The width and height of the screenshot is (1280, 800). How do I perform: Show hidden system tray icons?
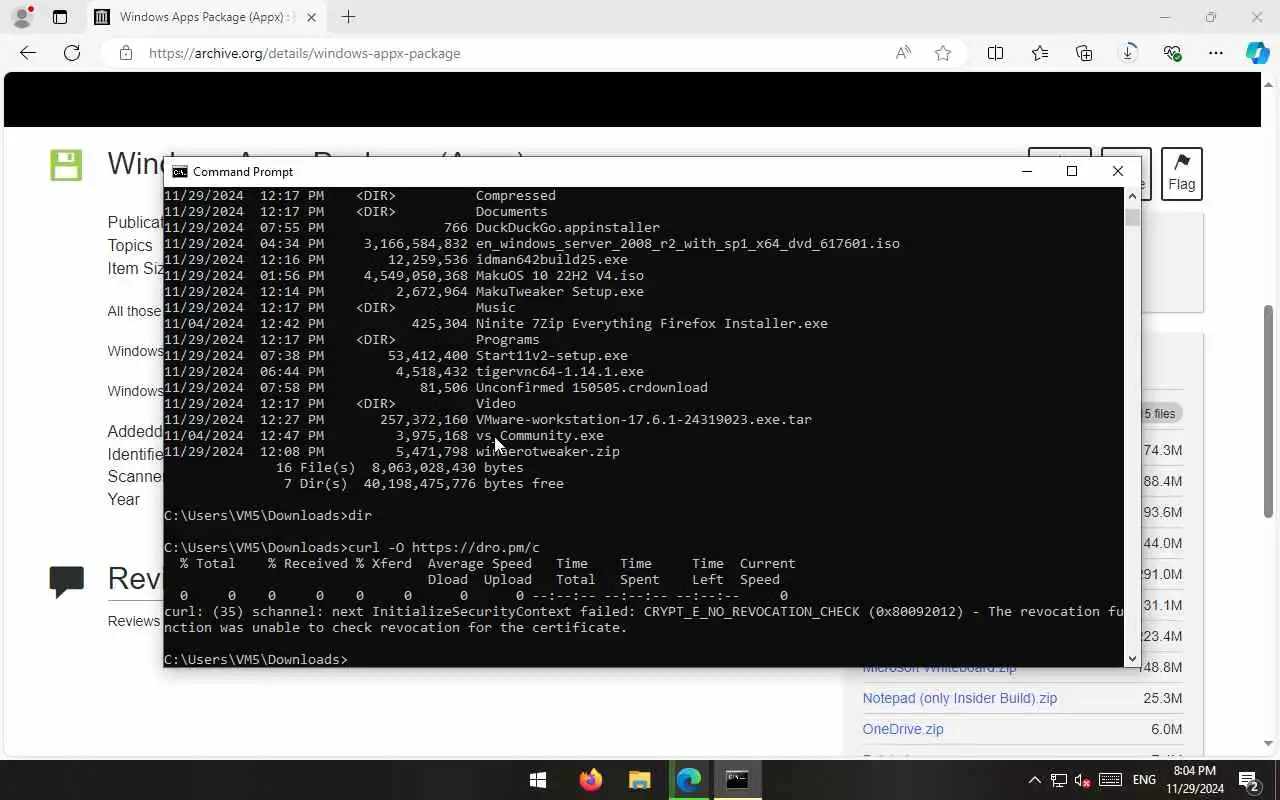pyautogui.click(x=1034, y=780)
